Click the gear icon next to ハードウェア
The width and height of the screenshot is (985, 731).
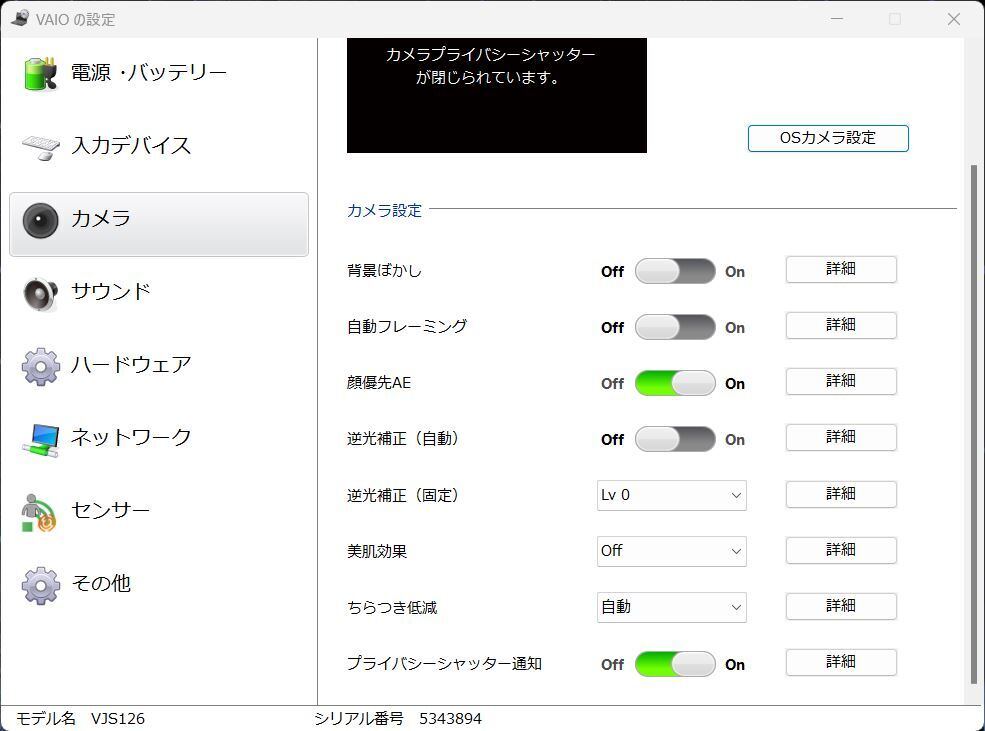coord(41,366)
